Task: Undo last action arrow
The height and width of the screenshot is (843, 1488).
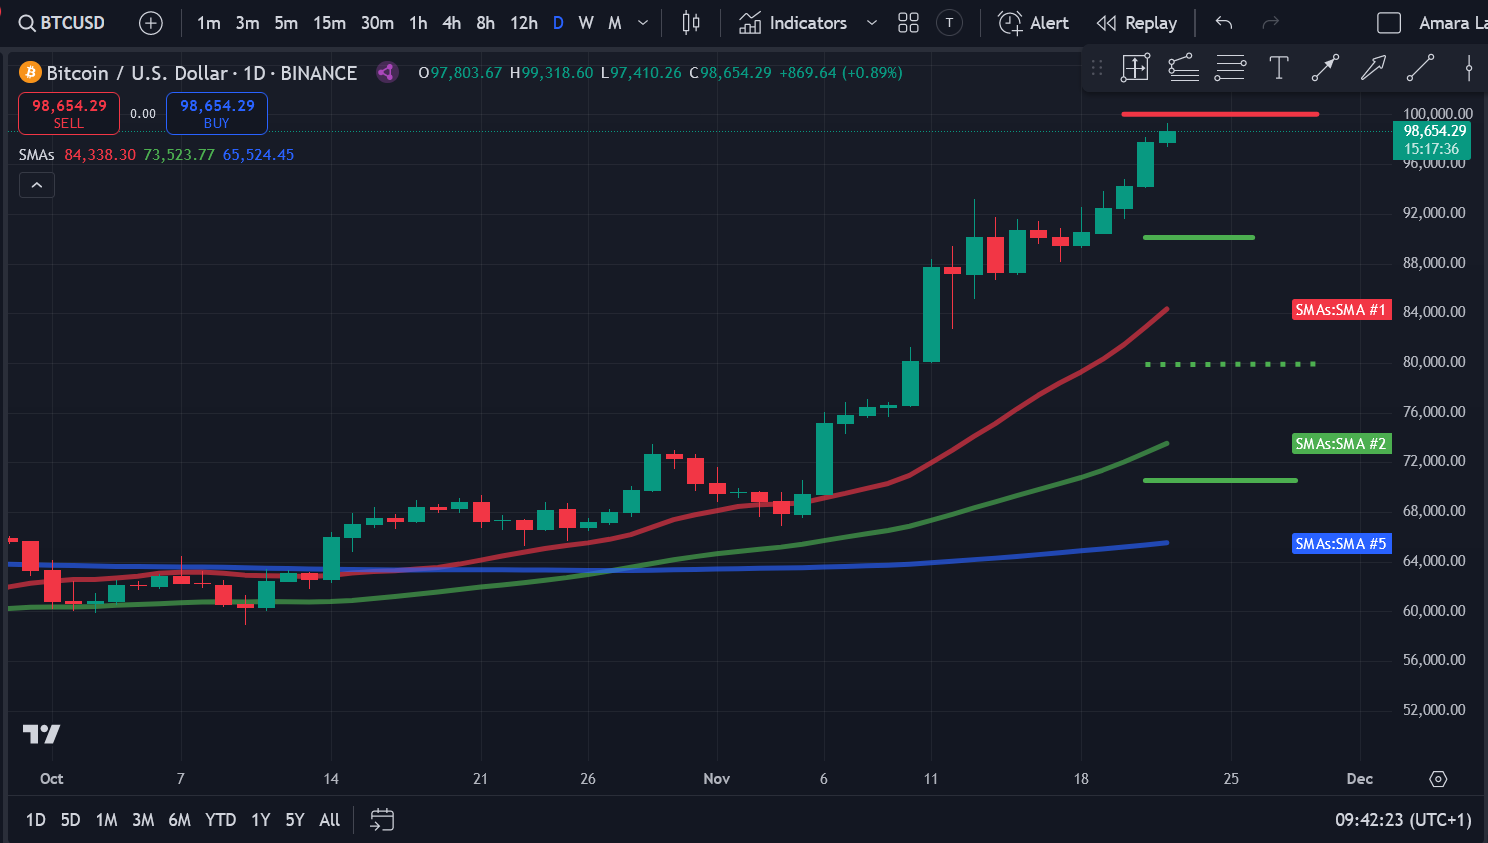Action: coord(1224,23)
